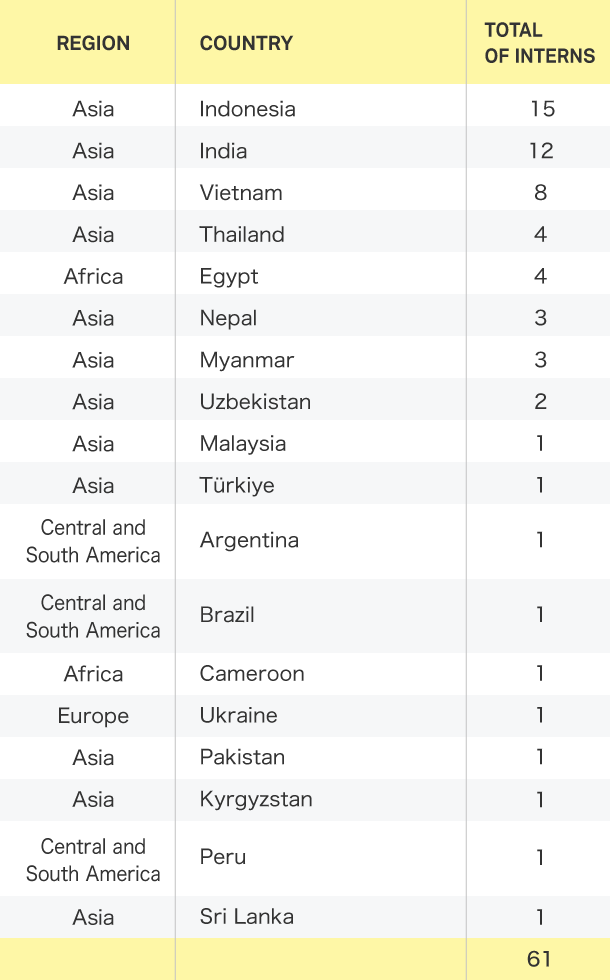Select Central and South America beside Brazil
Image resolution: width=610 pixels, height=980 pixels.
point(93,616)
